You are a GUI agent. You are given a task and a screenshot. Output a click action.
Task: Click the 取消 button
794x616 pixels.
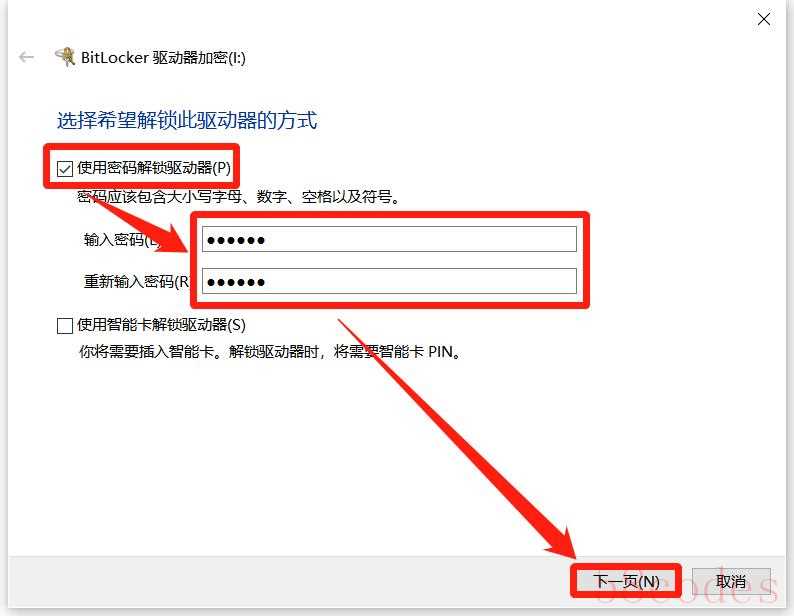731,581
